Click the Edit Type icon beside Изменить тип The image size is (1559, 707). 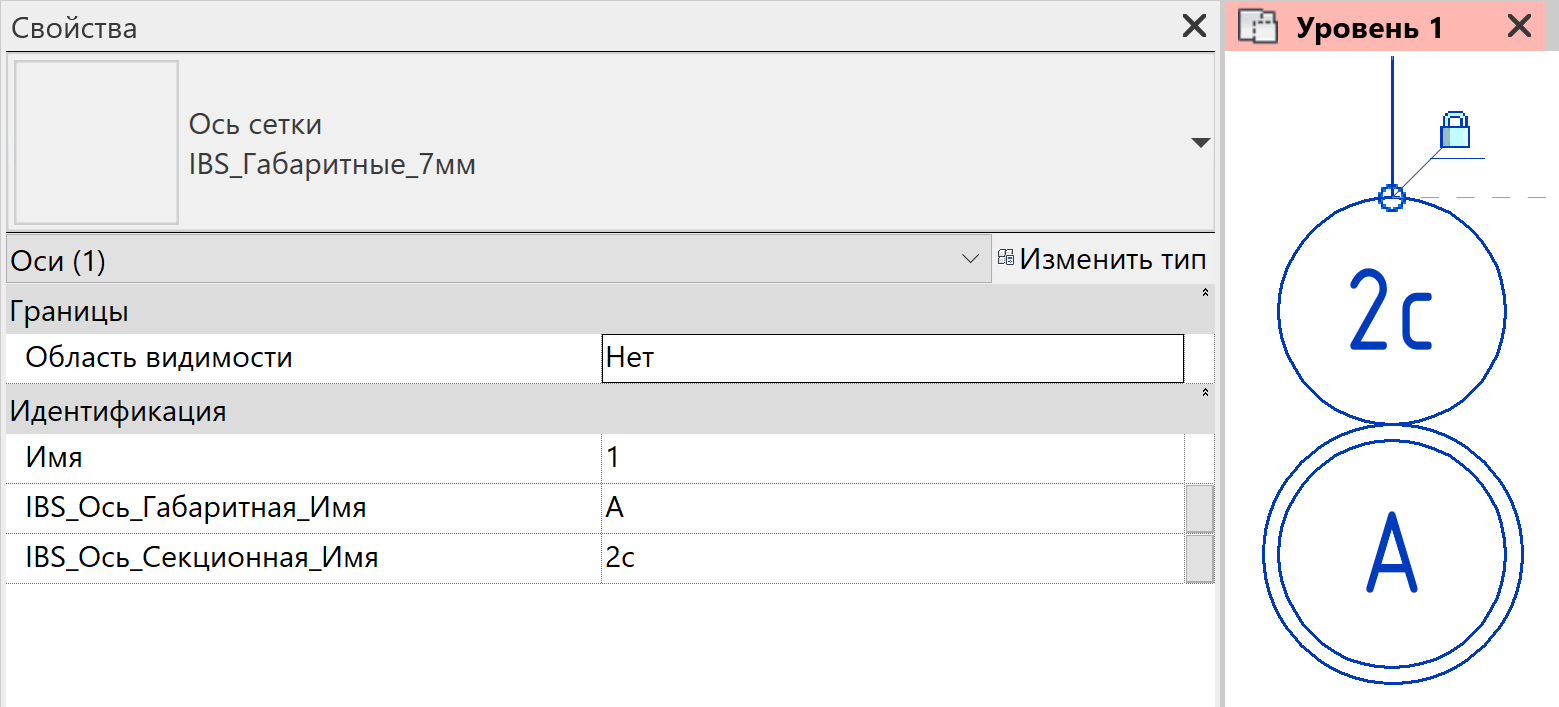click(1006, 259)
